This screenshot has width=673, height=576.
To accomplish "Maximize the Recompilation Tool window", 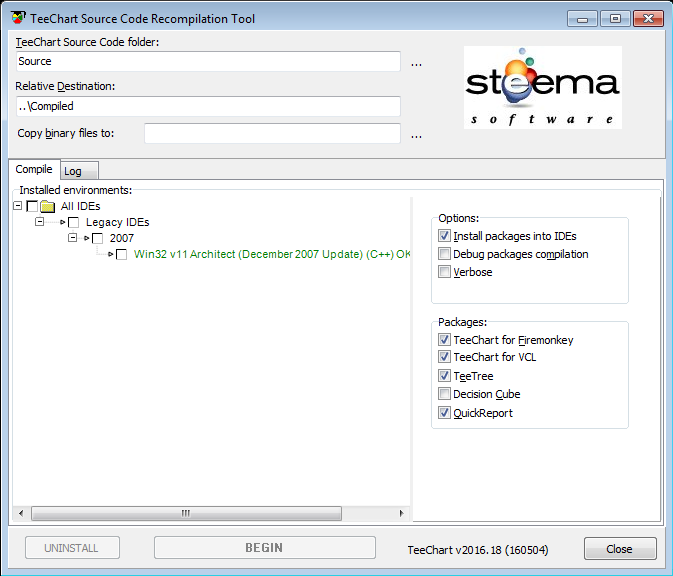I will tap(615, 19).
